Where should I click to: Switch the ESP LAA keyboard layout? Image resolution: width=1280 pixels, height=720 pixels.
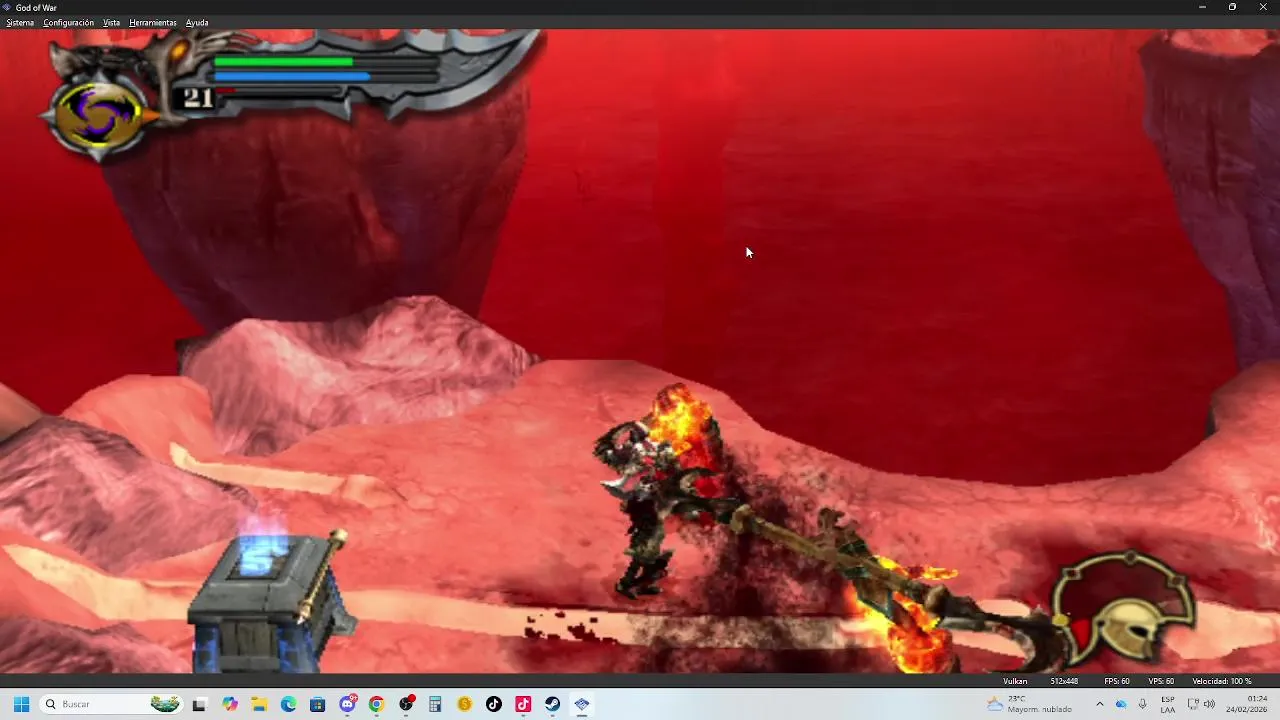point(1167,704)
